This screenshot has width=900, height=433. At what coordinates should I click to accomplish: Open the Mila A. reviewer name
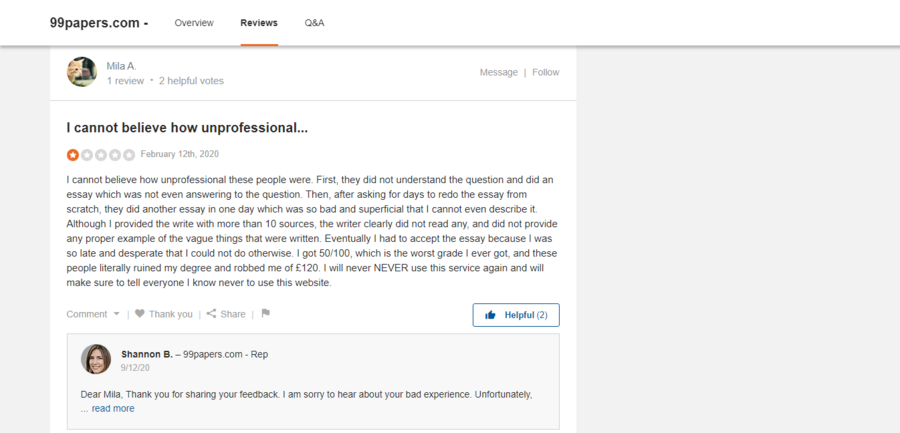point(122,66)
